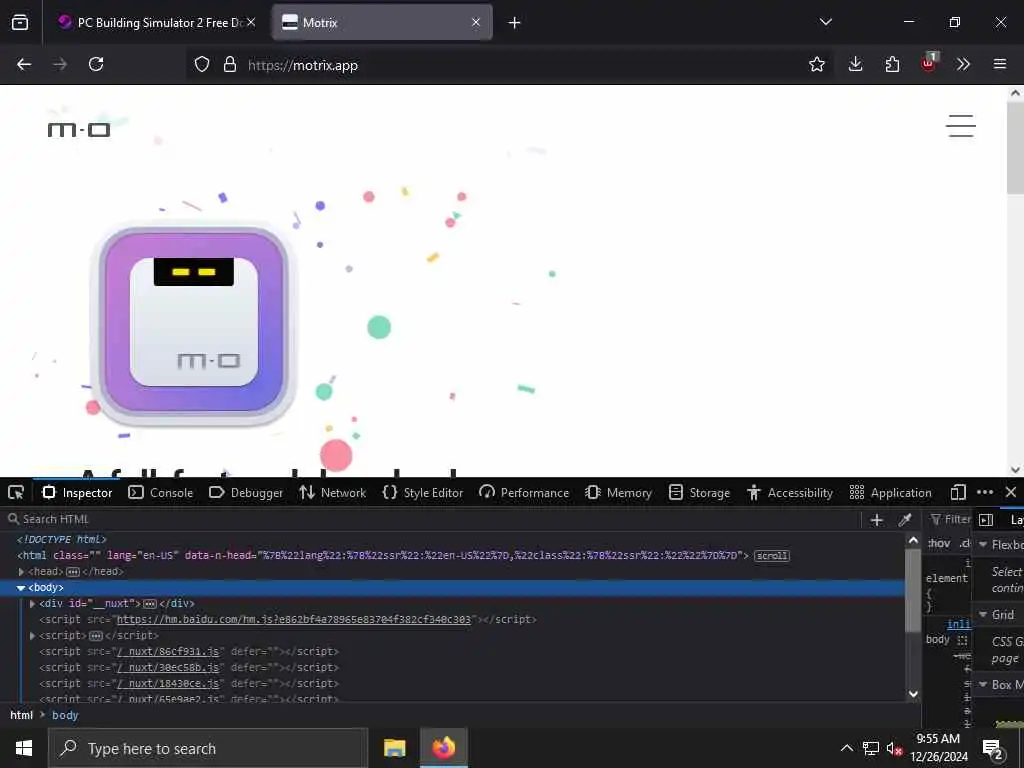Image resolution: width=1024 pixels, height=768 pixels.
Task: Click the Filter styles input field
Action: point(951,519)
